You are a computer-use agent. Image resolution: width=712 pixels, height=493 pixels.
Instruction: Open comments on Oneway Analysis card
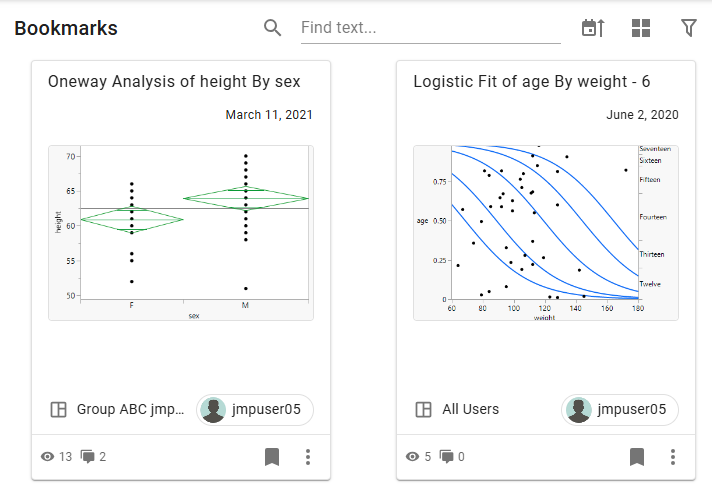pyautogui.click(x=88, y=458)
